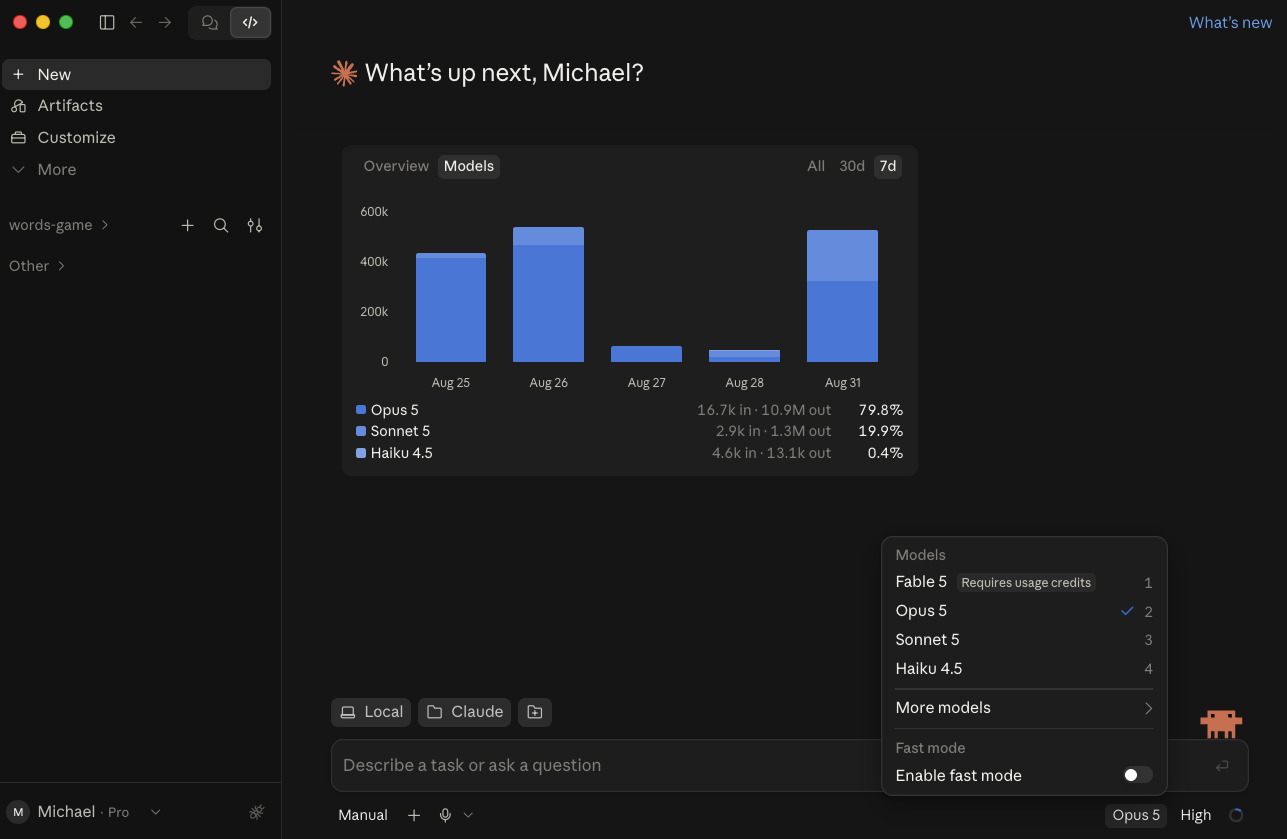Click the bug icon in sidebar footer
The height and width of the screenshot is (839, 1287).
pos(257,812)
